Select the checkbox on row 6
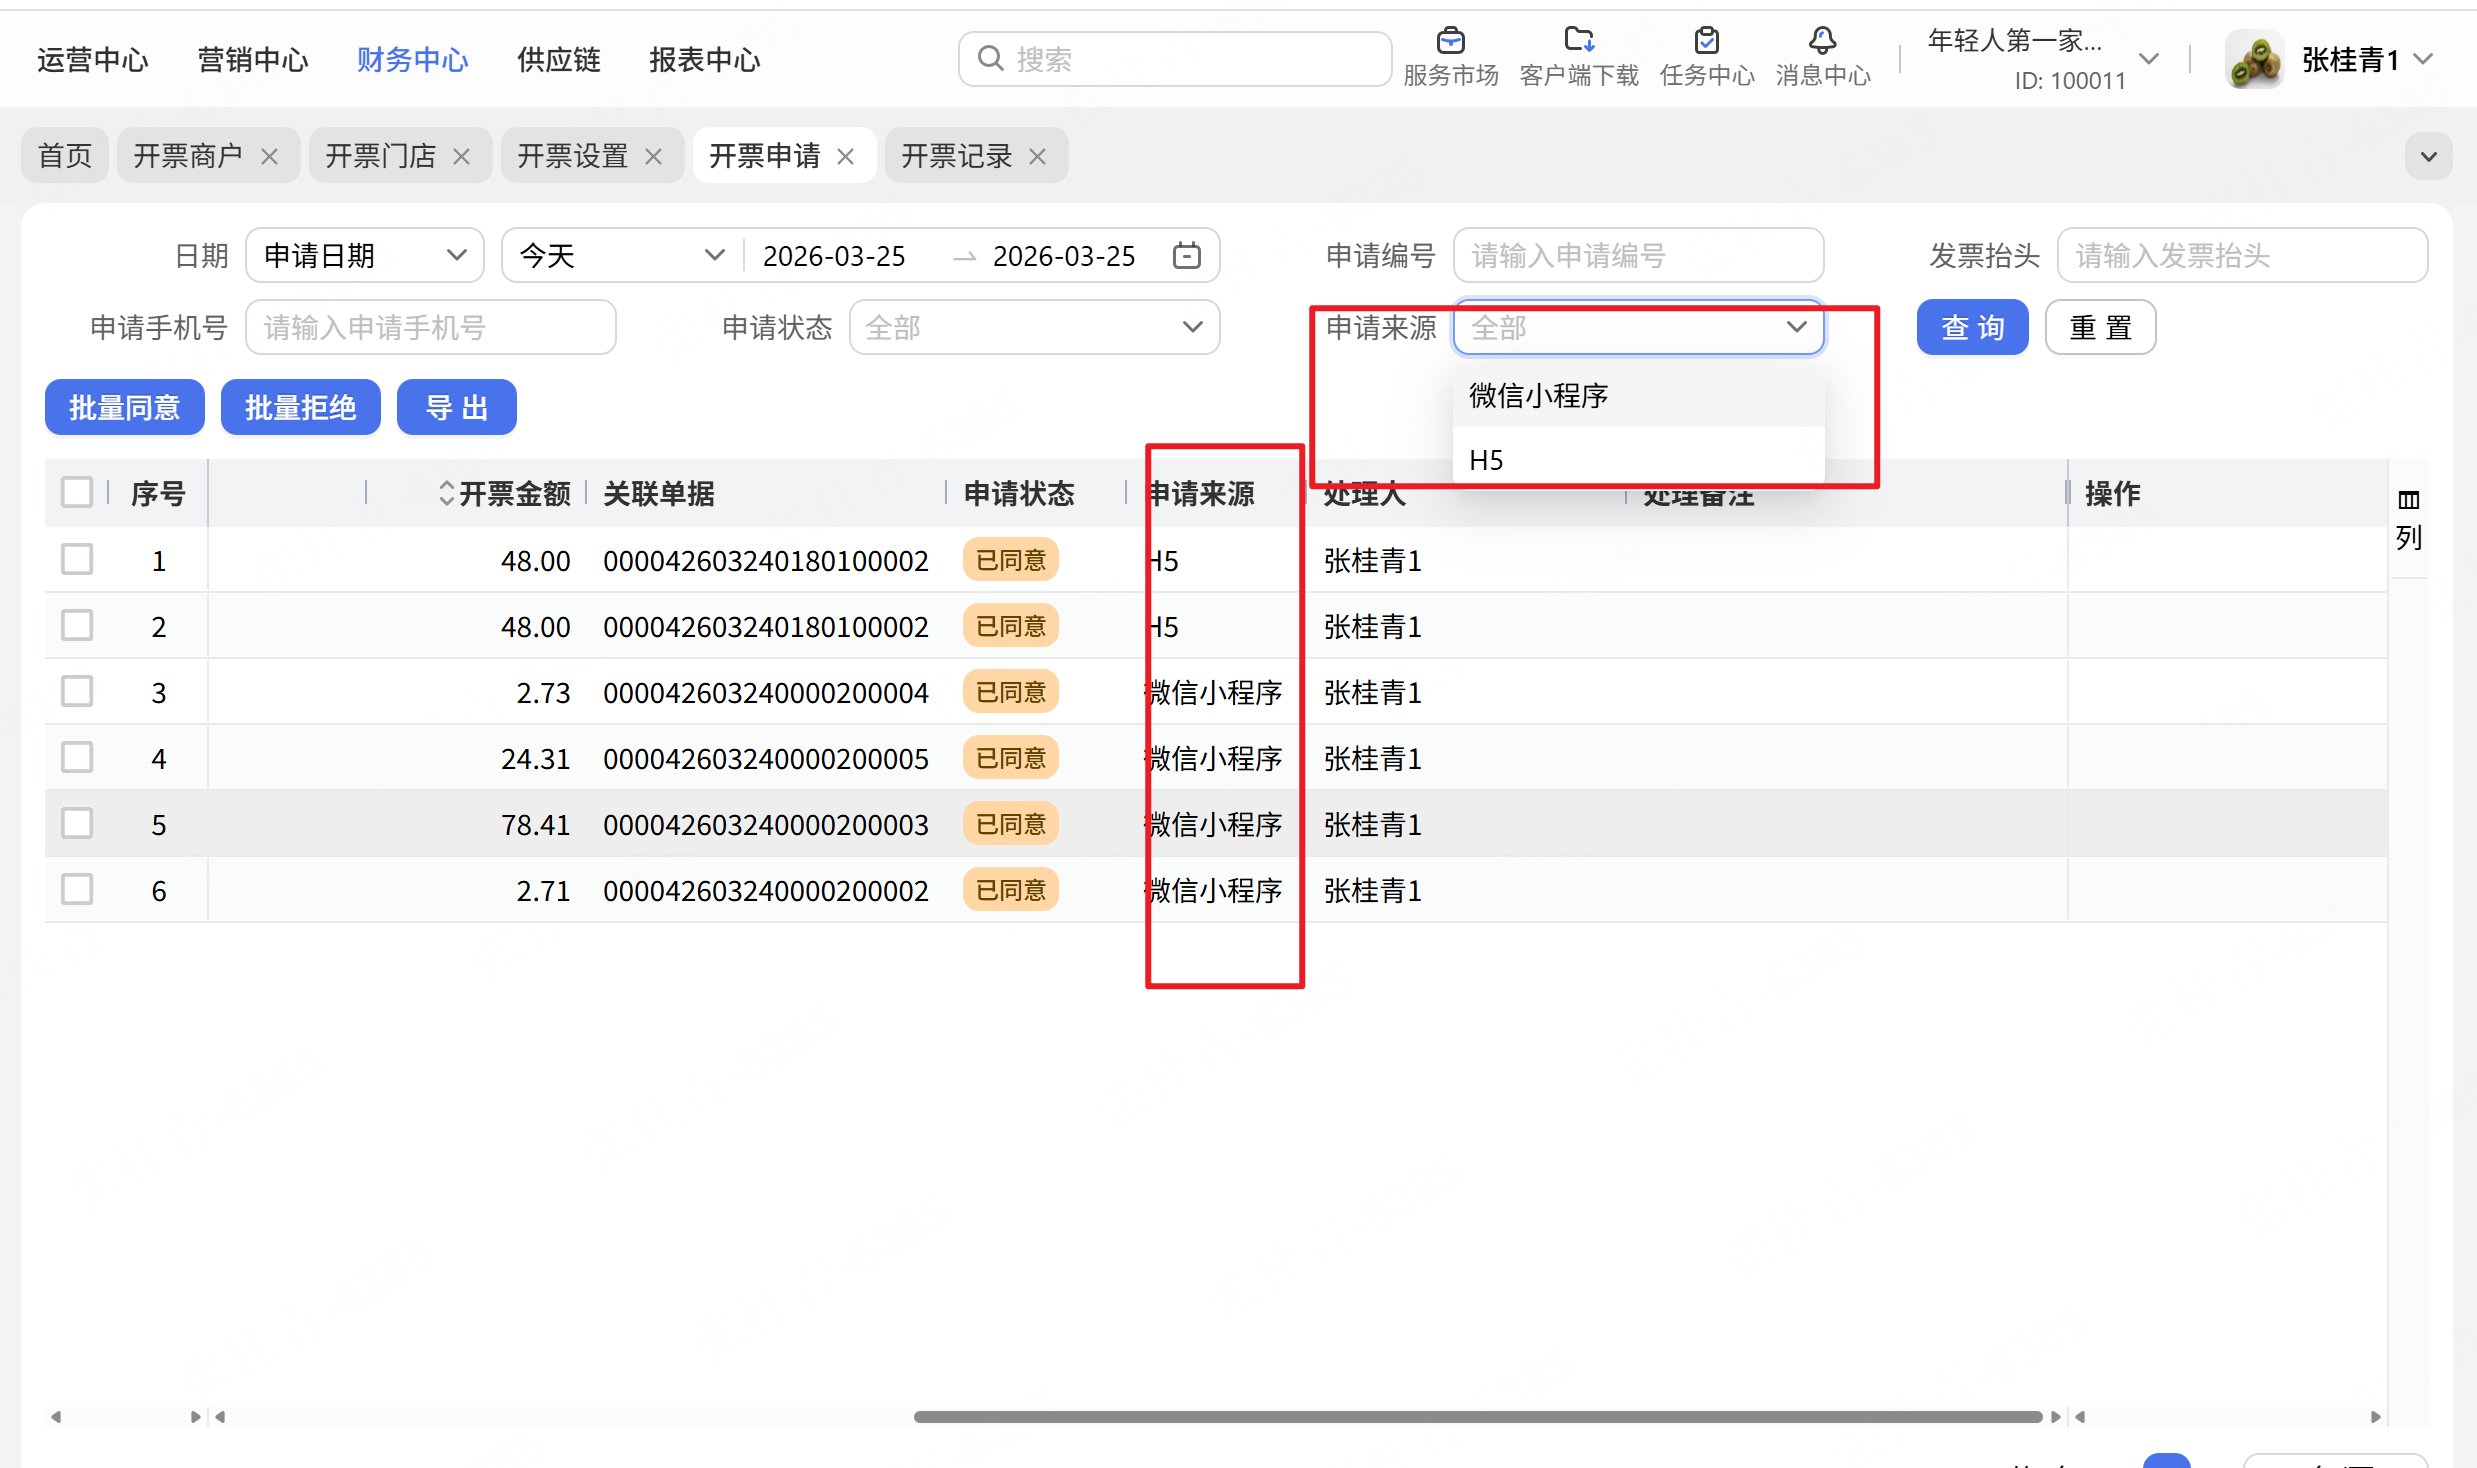Screen dimensions: 2477x1468 (77, 890)
